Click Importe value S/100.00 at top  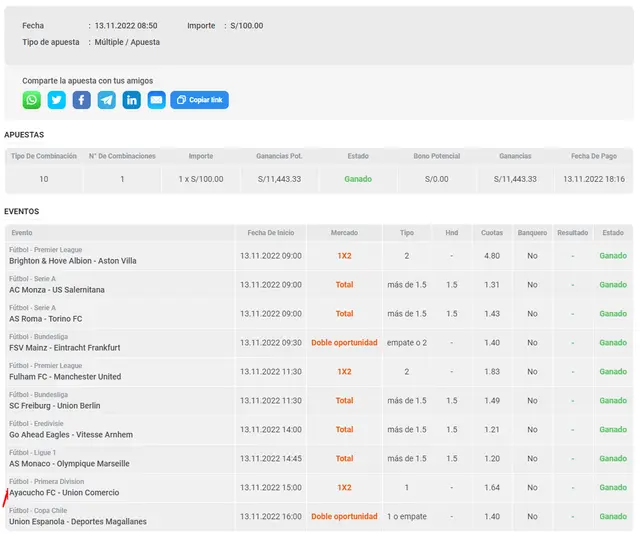click(247, 26)
